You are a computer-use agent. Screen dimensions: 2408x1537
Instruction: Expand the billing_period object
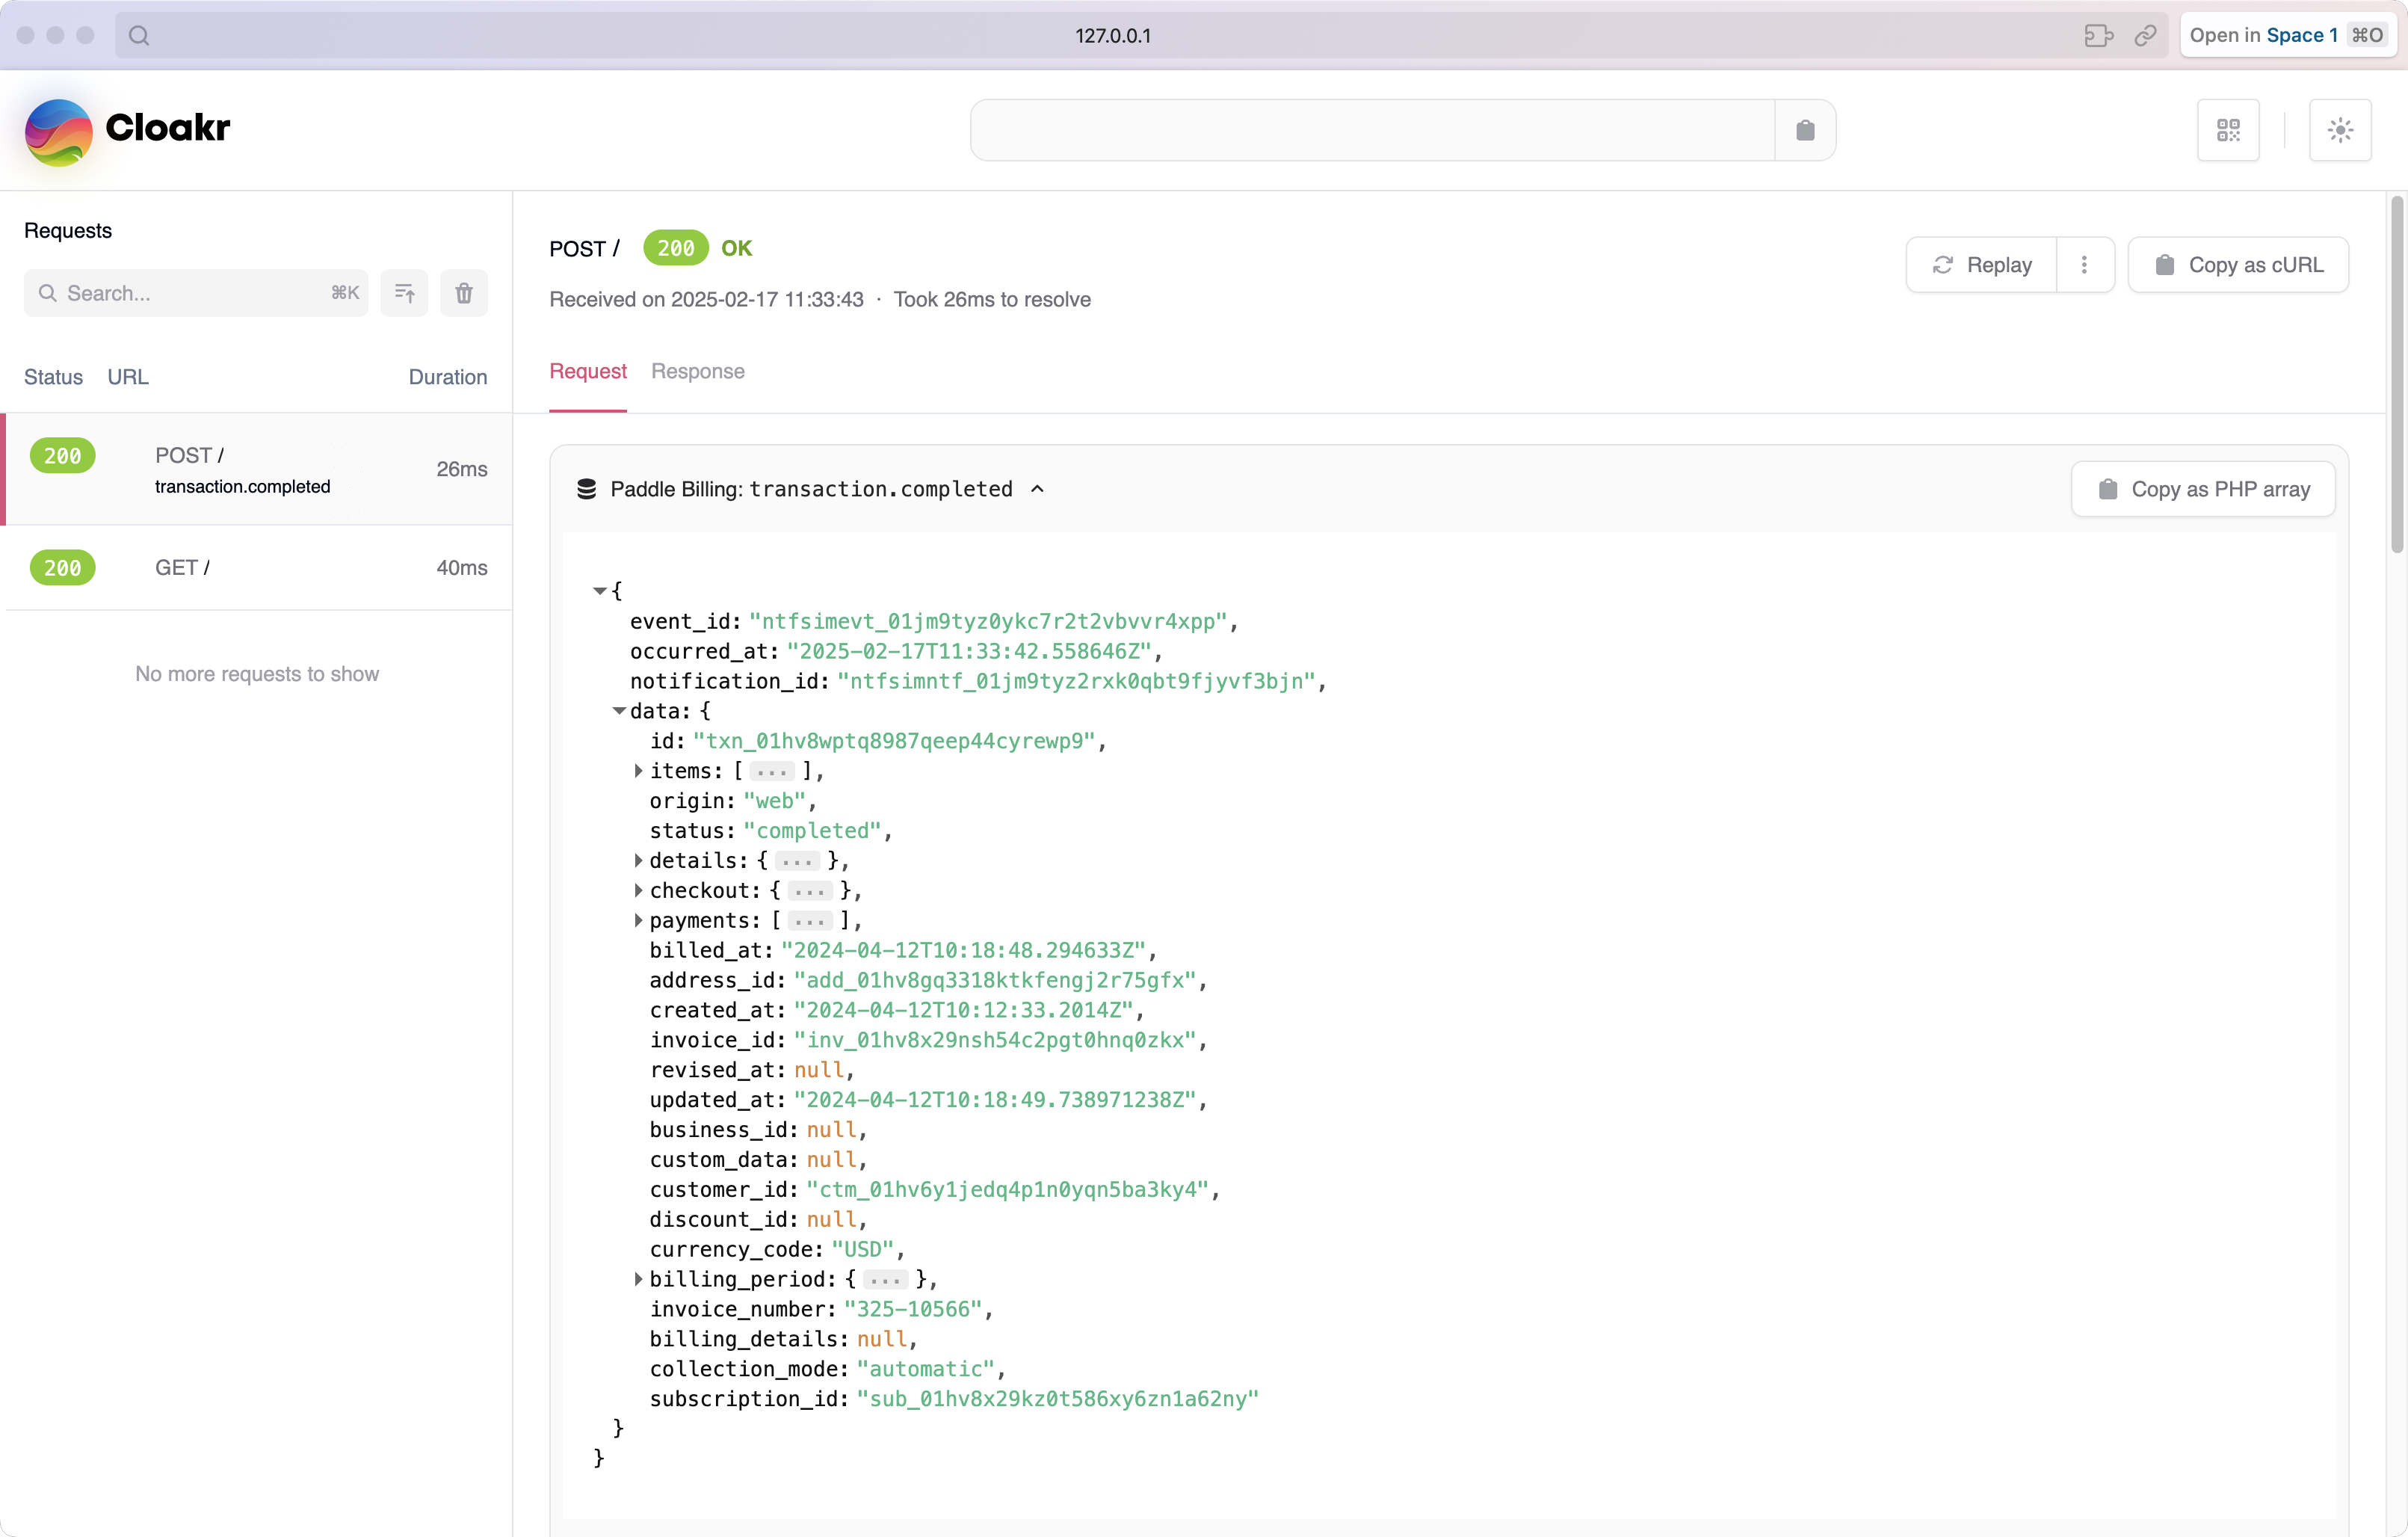coord(638,1280)
